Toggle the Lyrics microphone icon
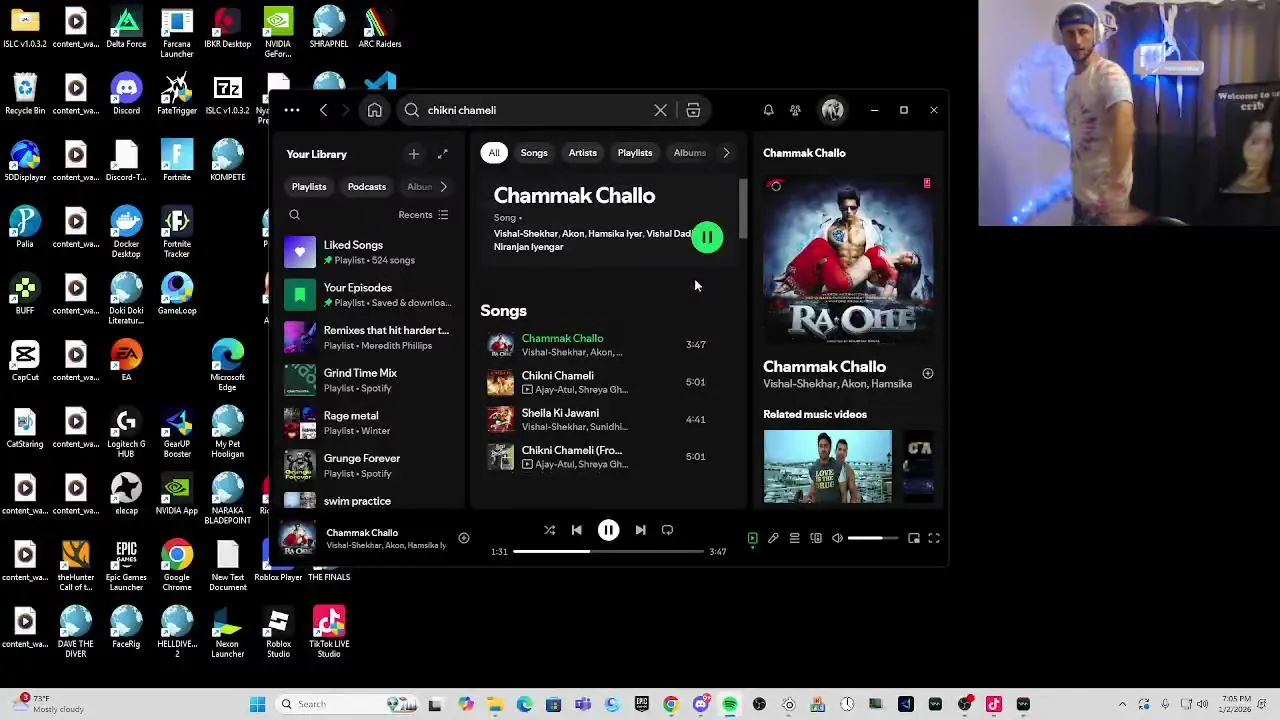 (x=773, y=538)
